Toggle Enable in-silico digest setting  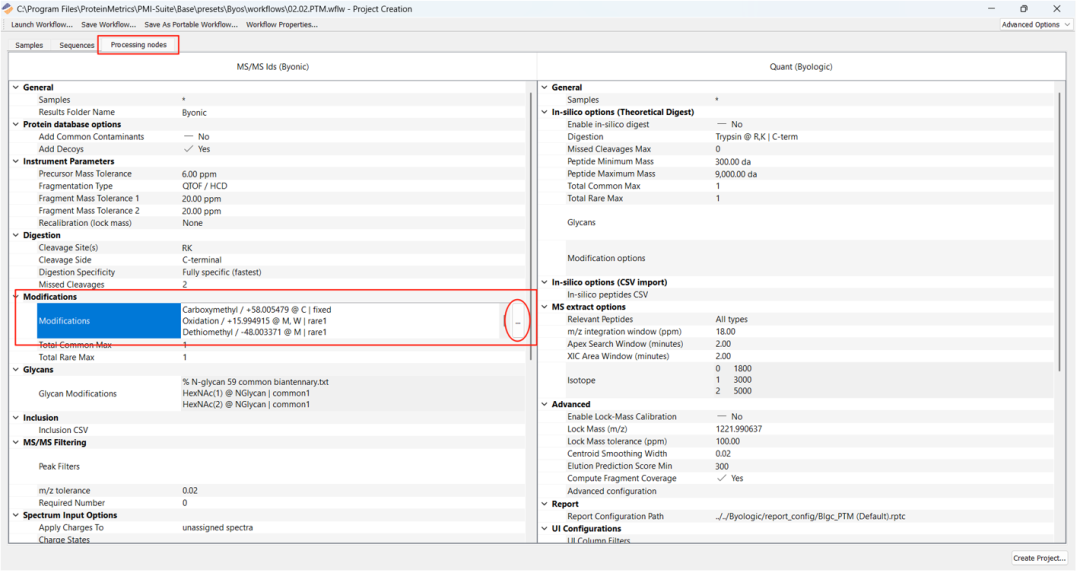(721, 125)
